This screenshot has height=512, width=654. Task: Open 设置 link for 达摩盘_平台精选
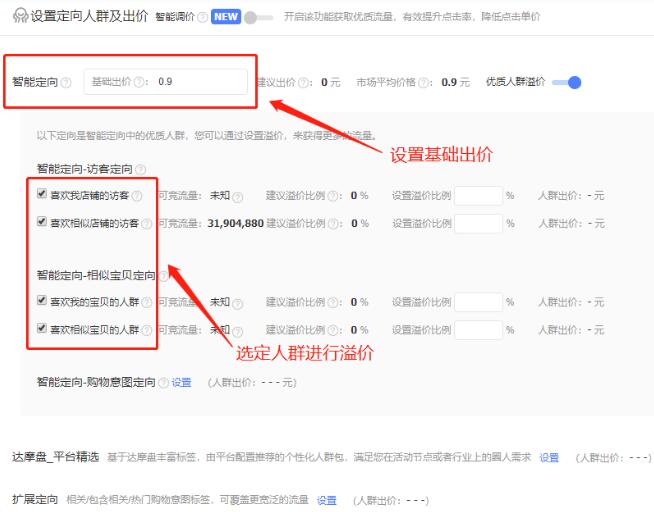coord(549,457)
